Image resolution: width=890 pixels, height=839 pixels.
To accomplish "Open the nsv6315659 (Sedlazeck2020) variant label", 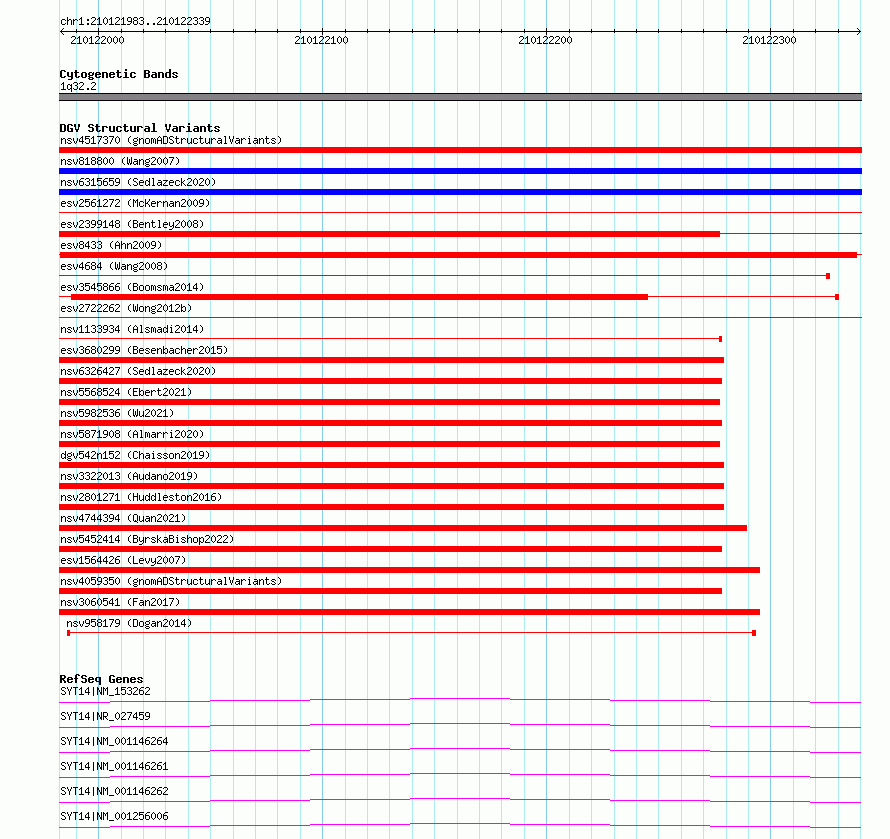I will 138,182.
